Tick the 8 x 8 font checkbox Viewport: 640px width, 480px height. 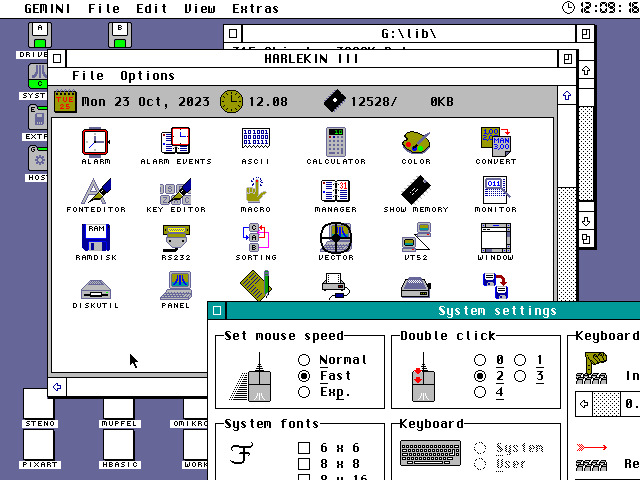(x=304, y=464)
